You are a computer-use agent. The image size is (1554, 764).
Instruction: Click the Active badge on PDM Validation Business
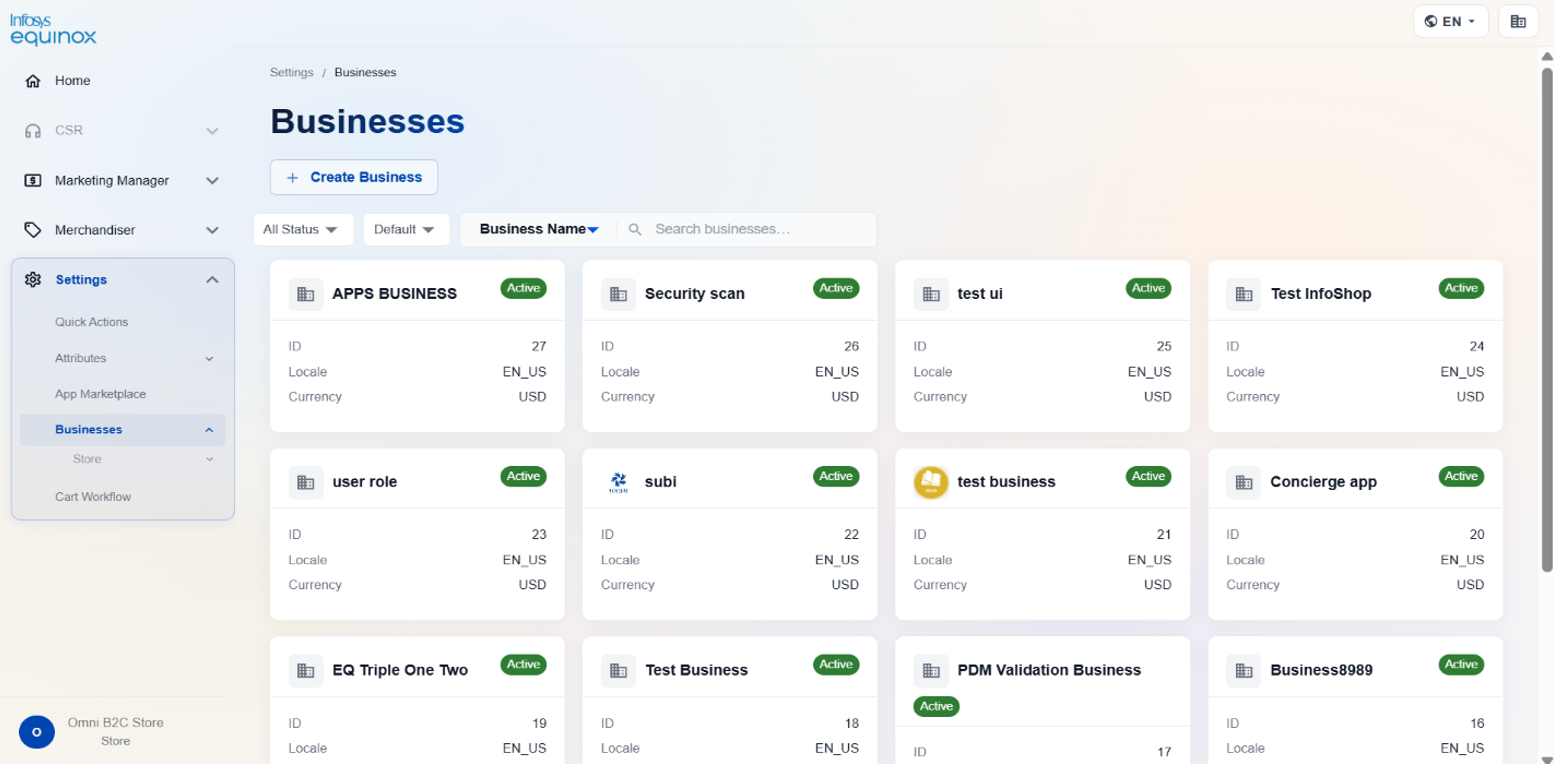pyautogui.click(x=936, y=706)
